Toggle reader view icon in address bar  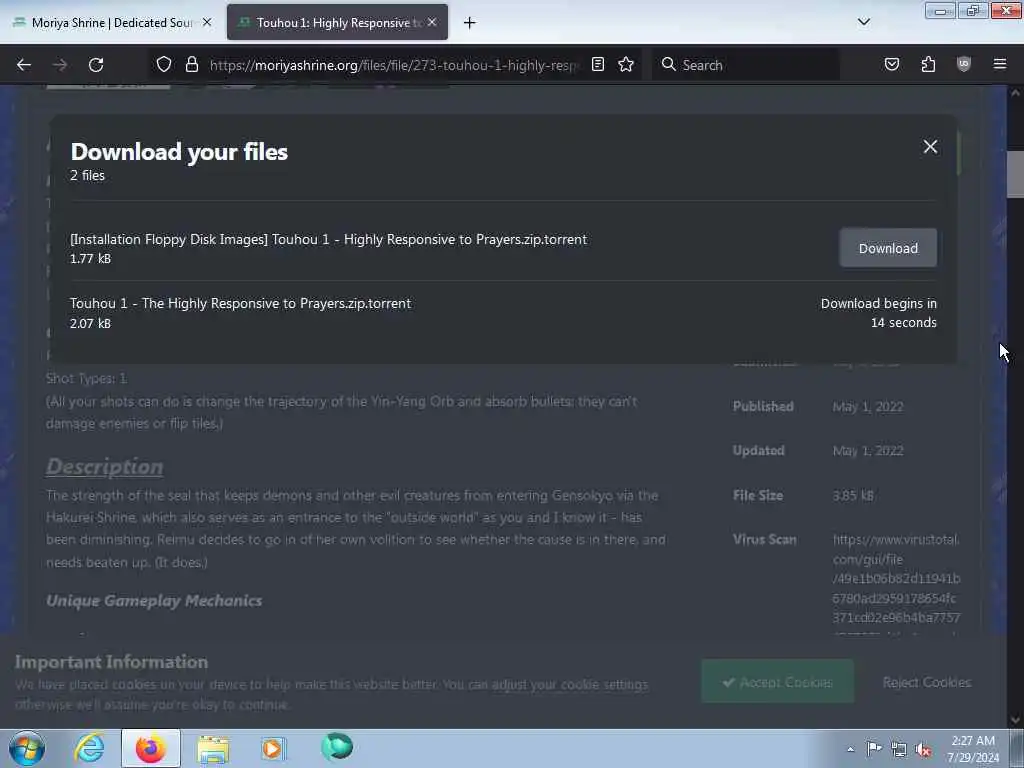click(x=598, y=64)
